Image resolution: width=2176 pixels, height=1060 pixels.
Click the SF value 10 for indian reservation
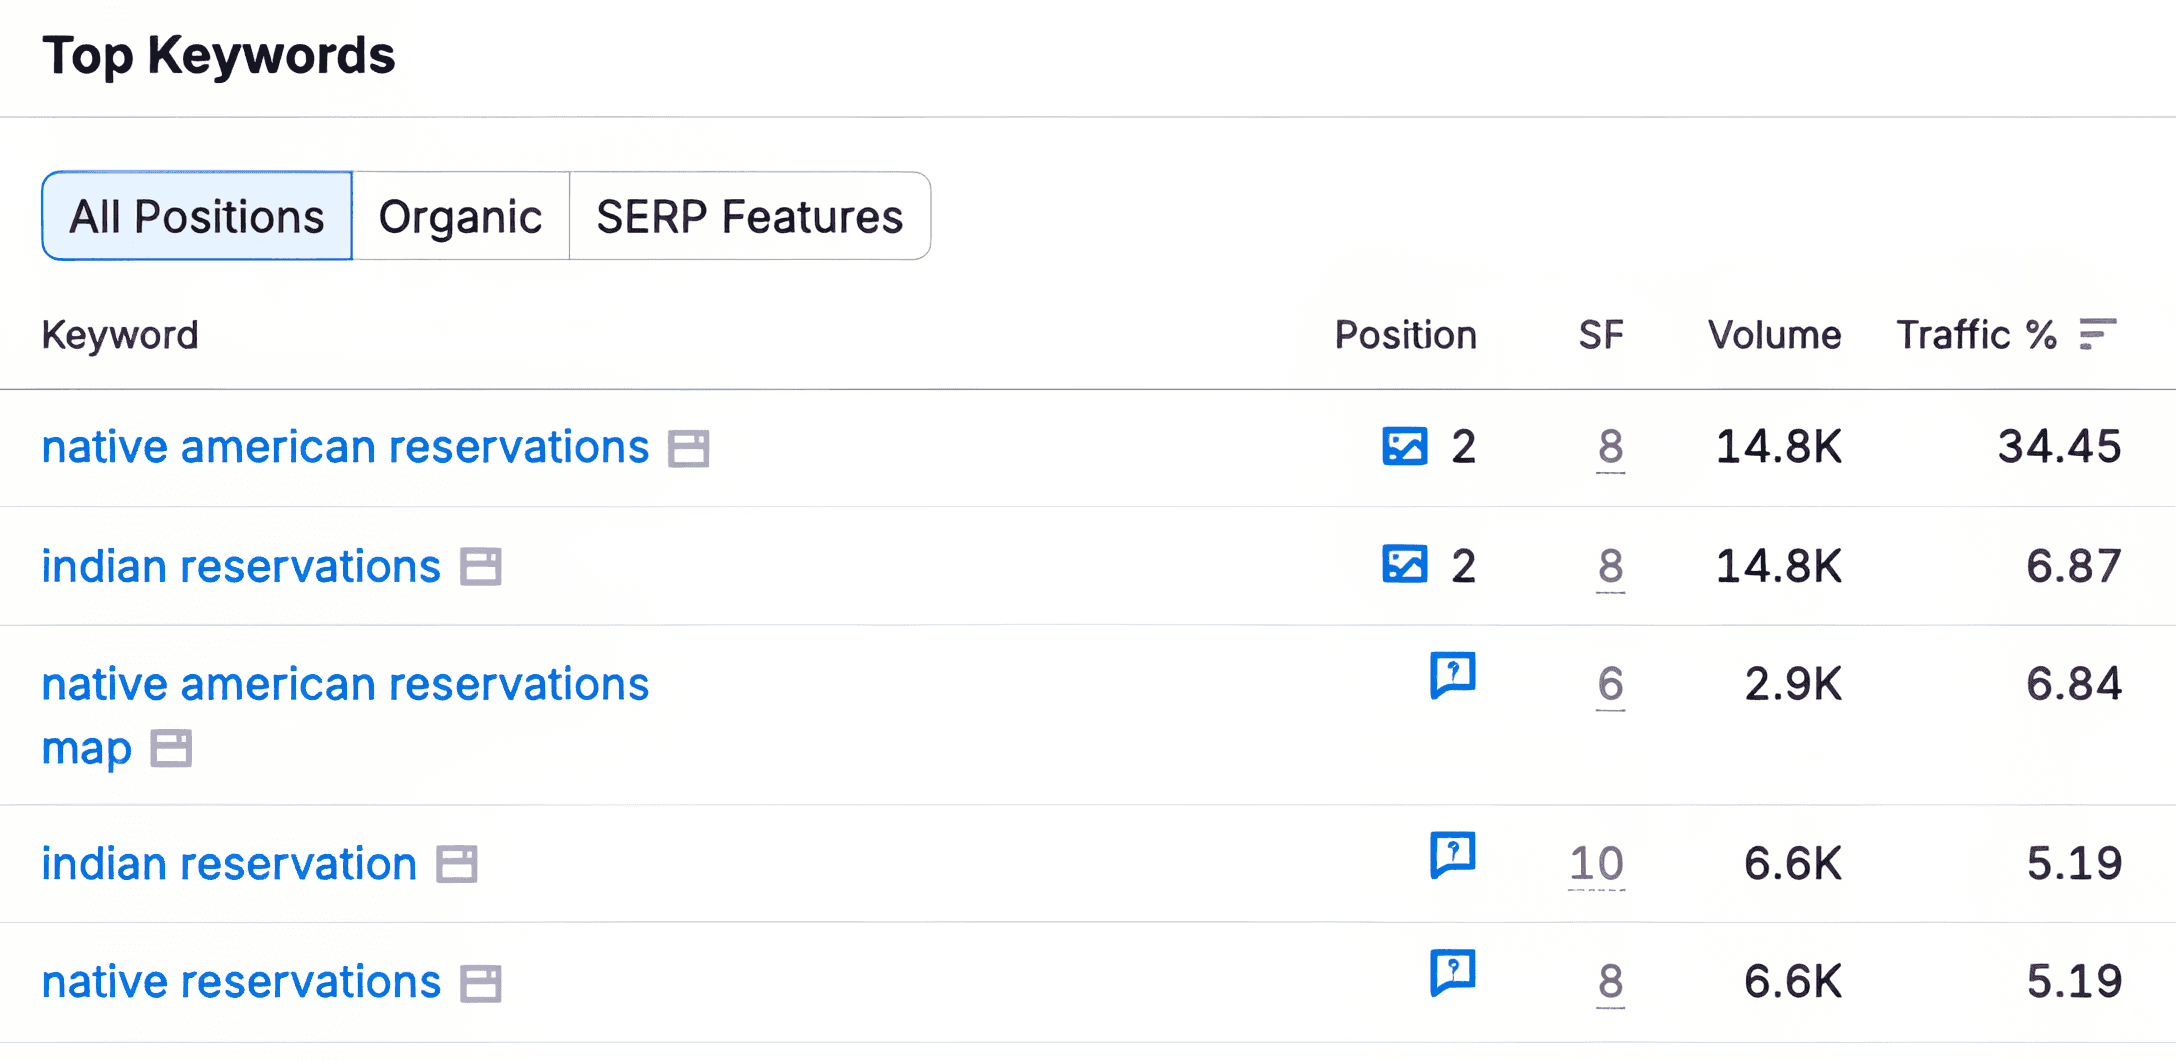(x=1595, y=862)
